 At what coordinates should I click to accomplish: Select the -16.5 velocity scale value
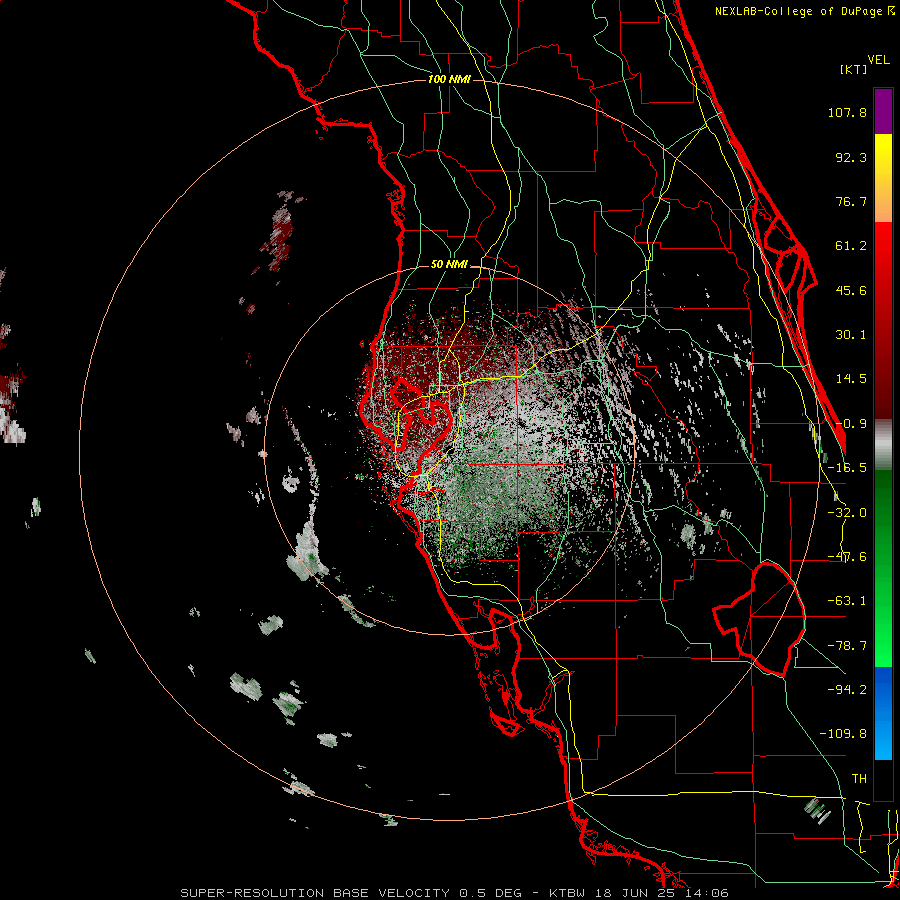pyautogui.click(x=847, y=468)
